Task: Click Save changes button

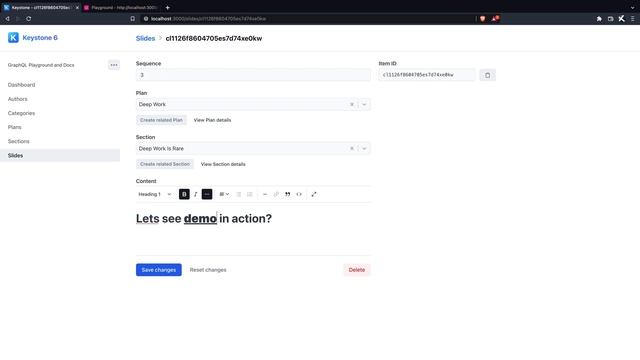Action: point(159,270)
